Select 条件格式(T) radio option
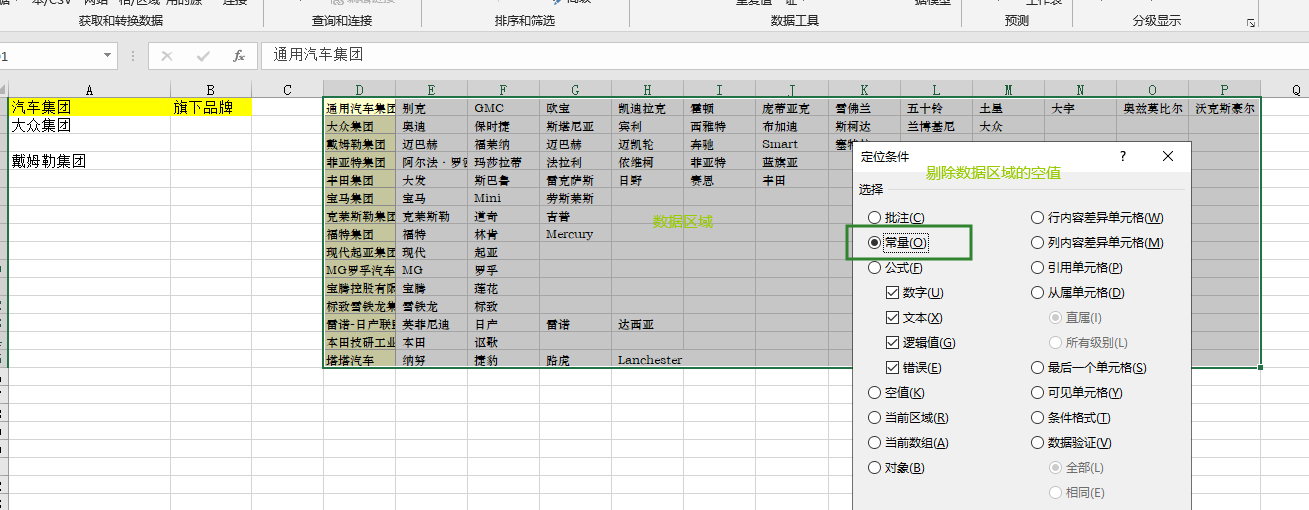This screenshot has height=510, width=1309. click(x=1072, y=418)
